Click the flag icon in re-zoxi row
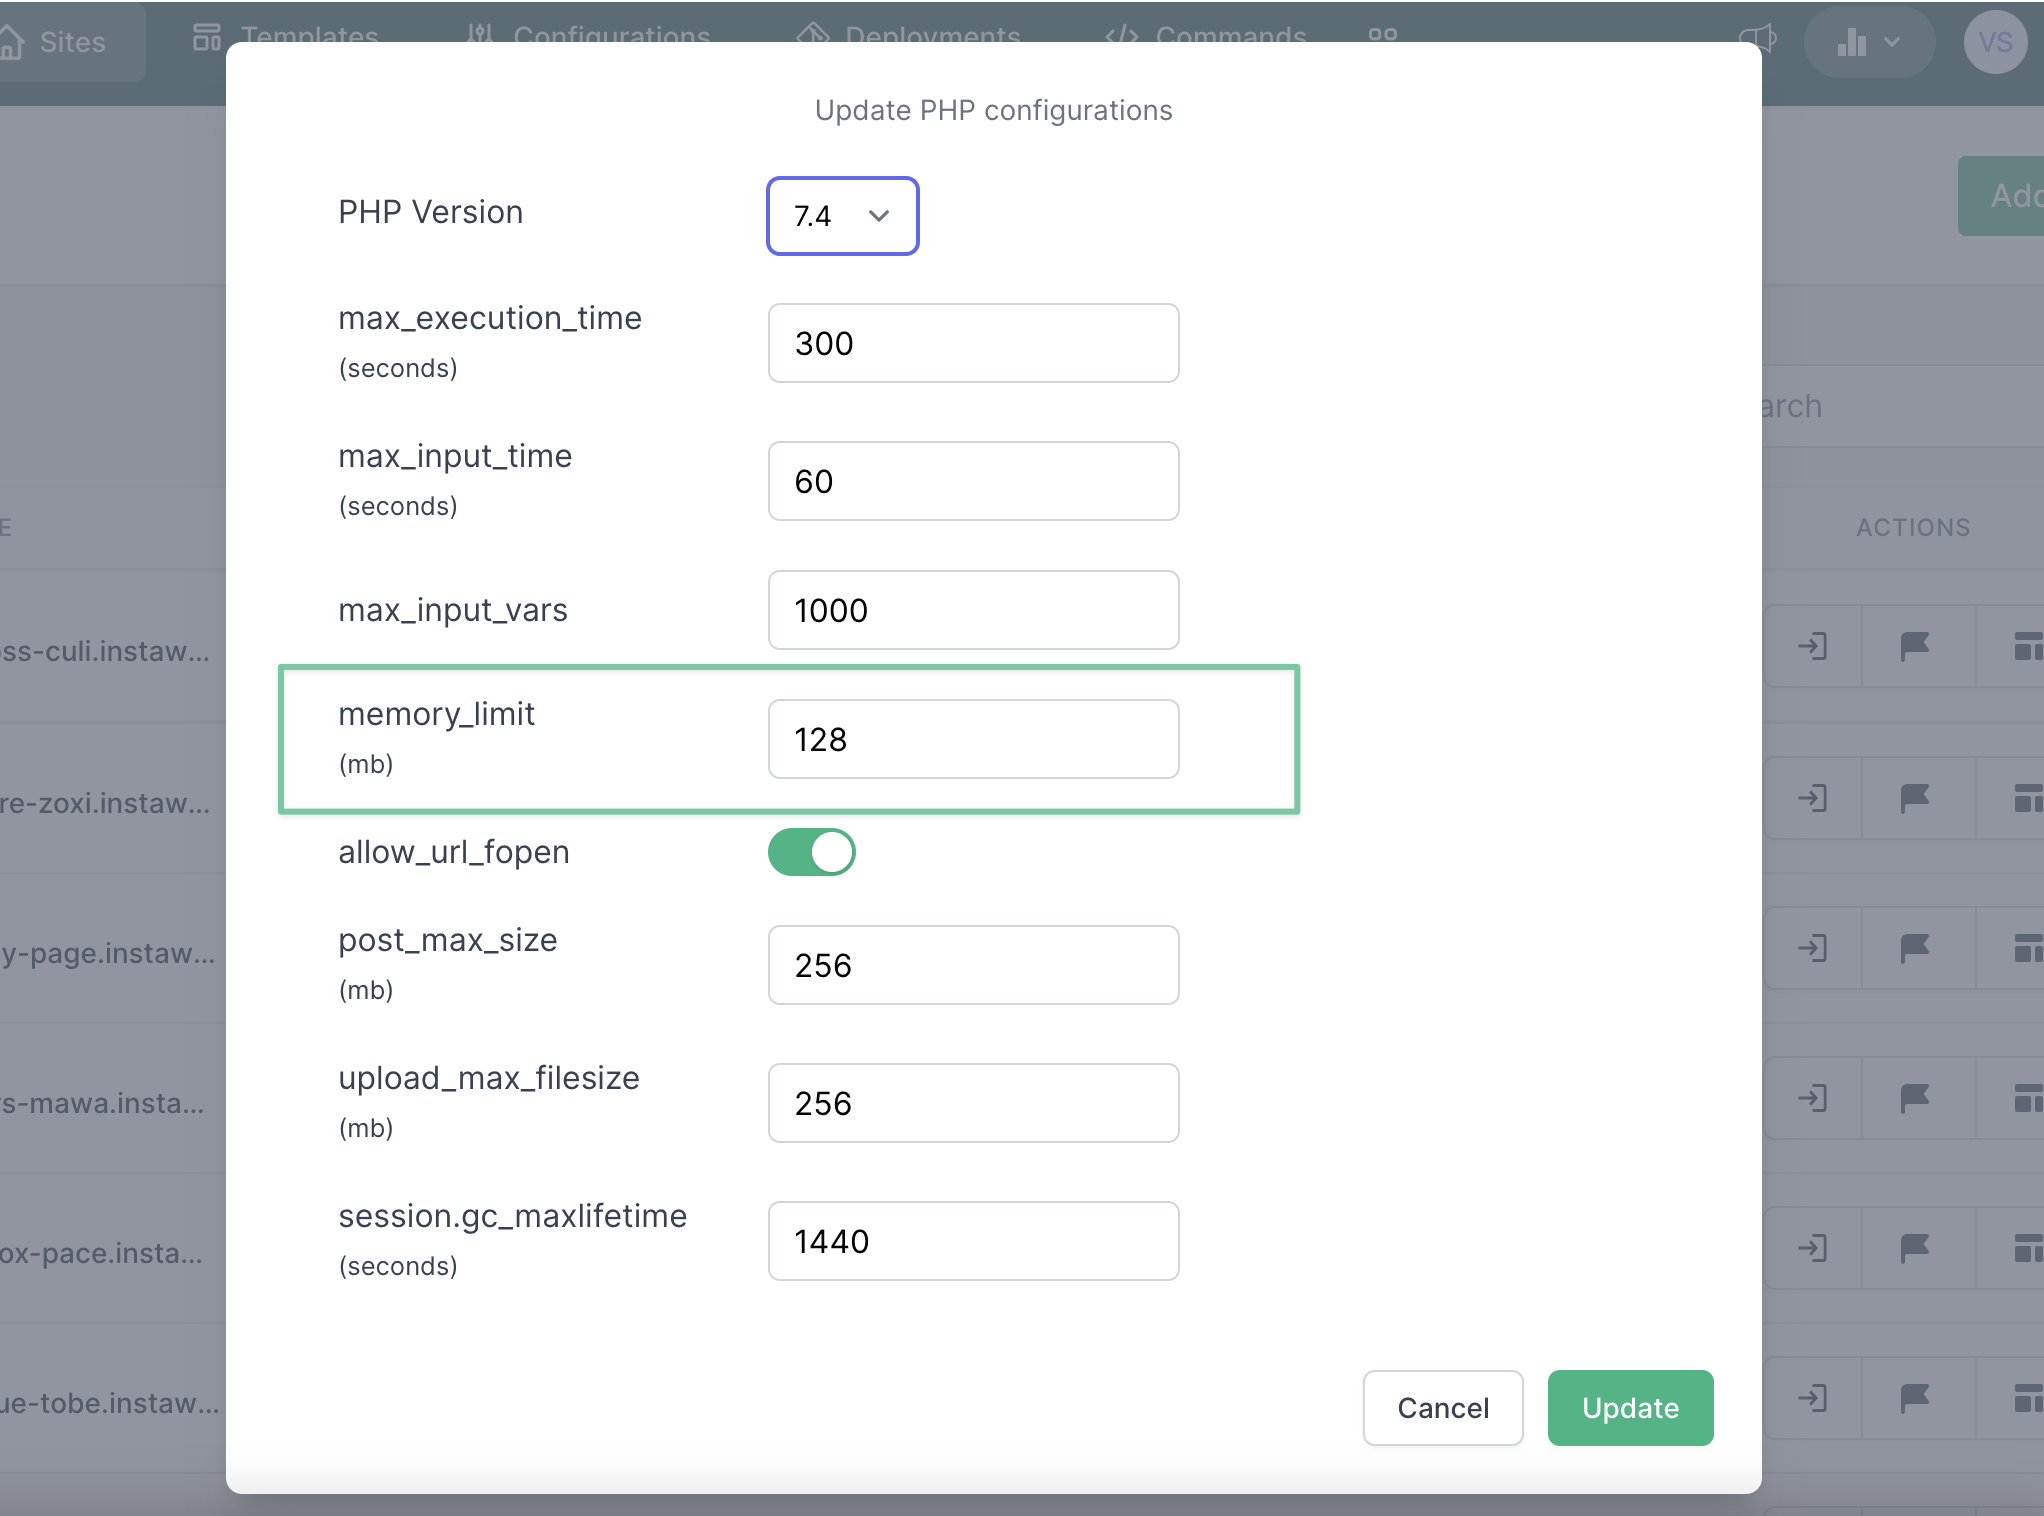The width and height of the screenshot is (2044, 1516). tap(1914, 798)
